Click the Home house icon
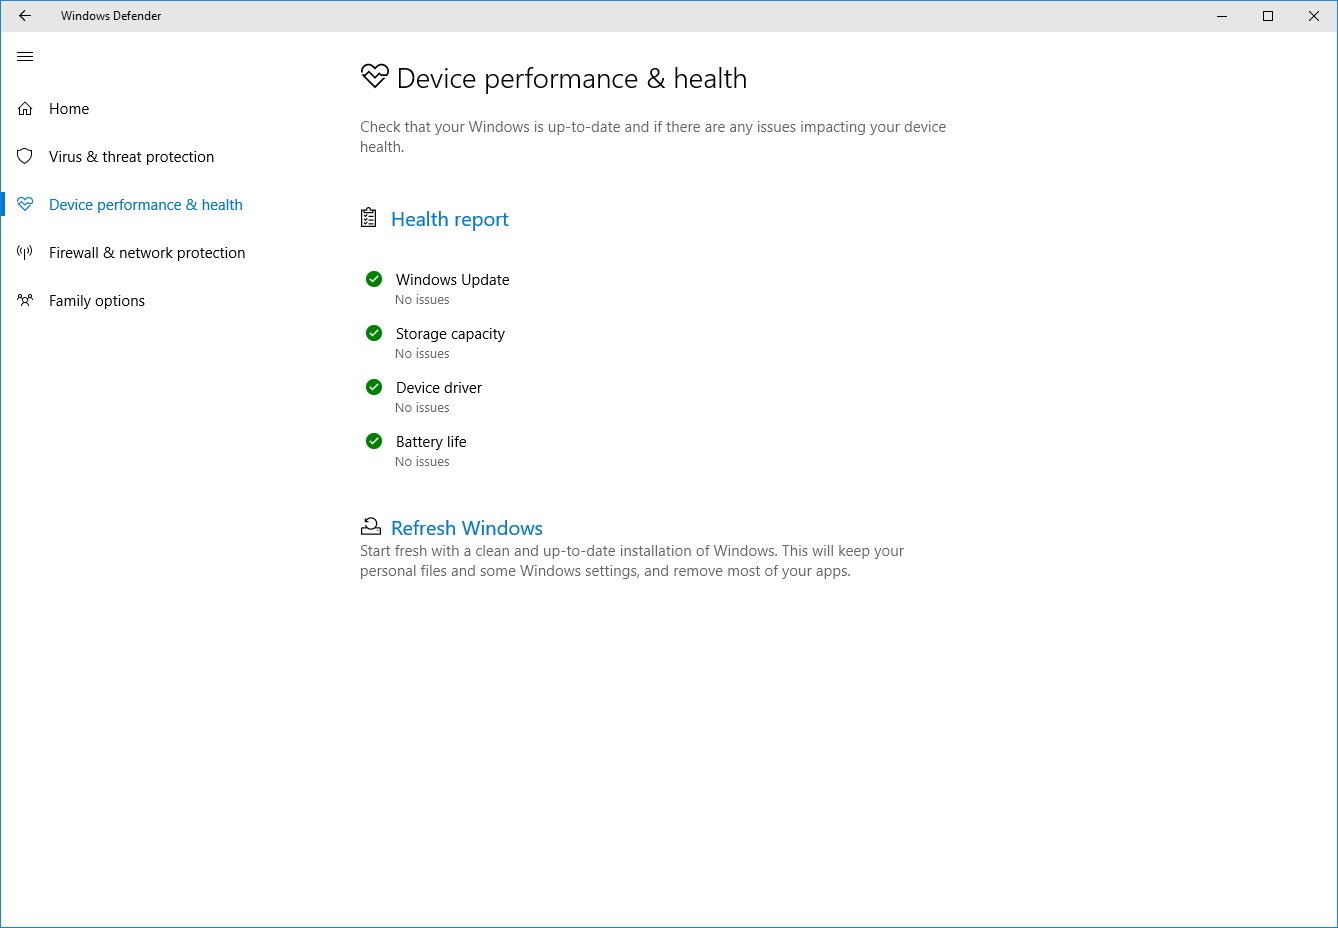 pyautogui.click(x=25, y=108)
